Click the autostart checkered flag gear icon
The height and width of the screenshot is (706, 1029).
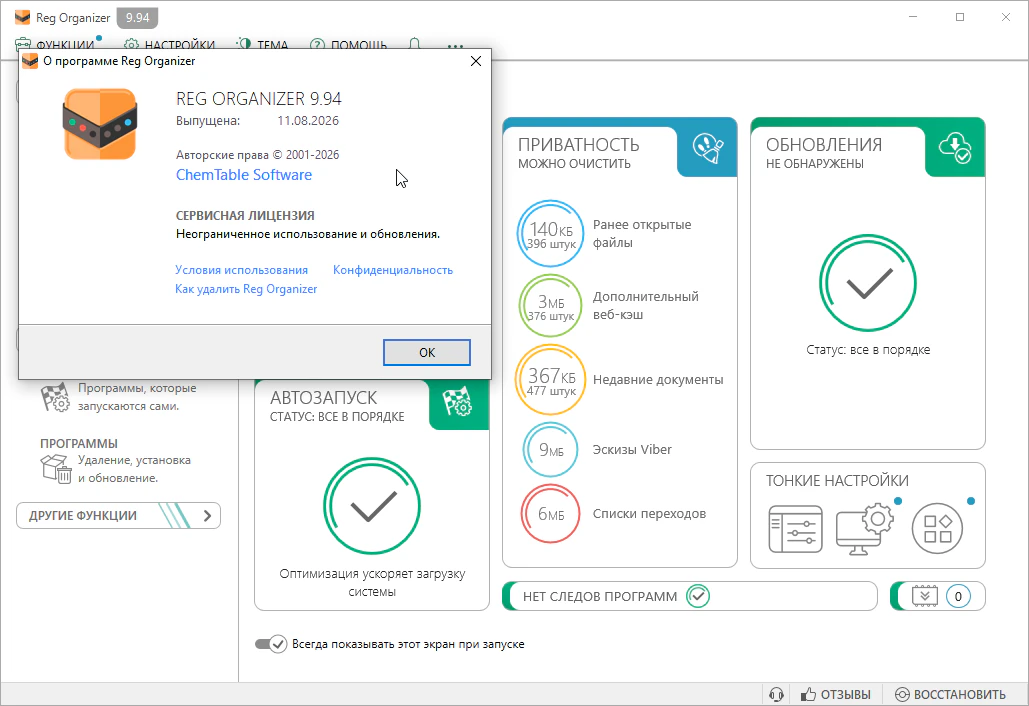point(458,401)
